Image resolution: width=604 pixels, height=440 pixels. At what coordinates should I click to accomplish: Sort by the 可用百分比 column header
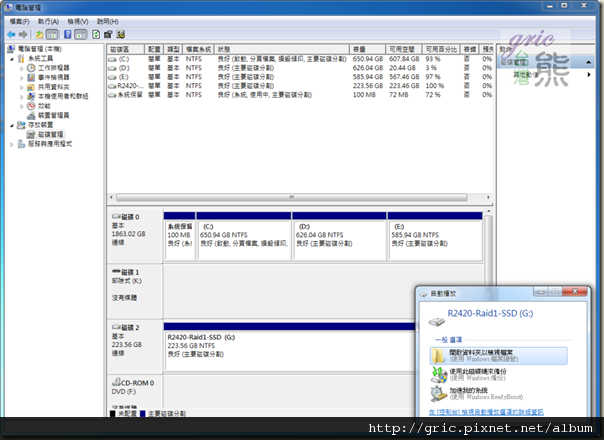point(441,49)
